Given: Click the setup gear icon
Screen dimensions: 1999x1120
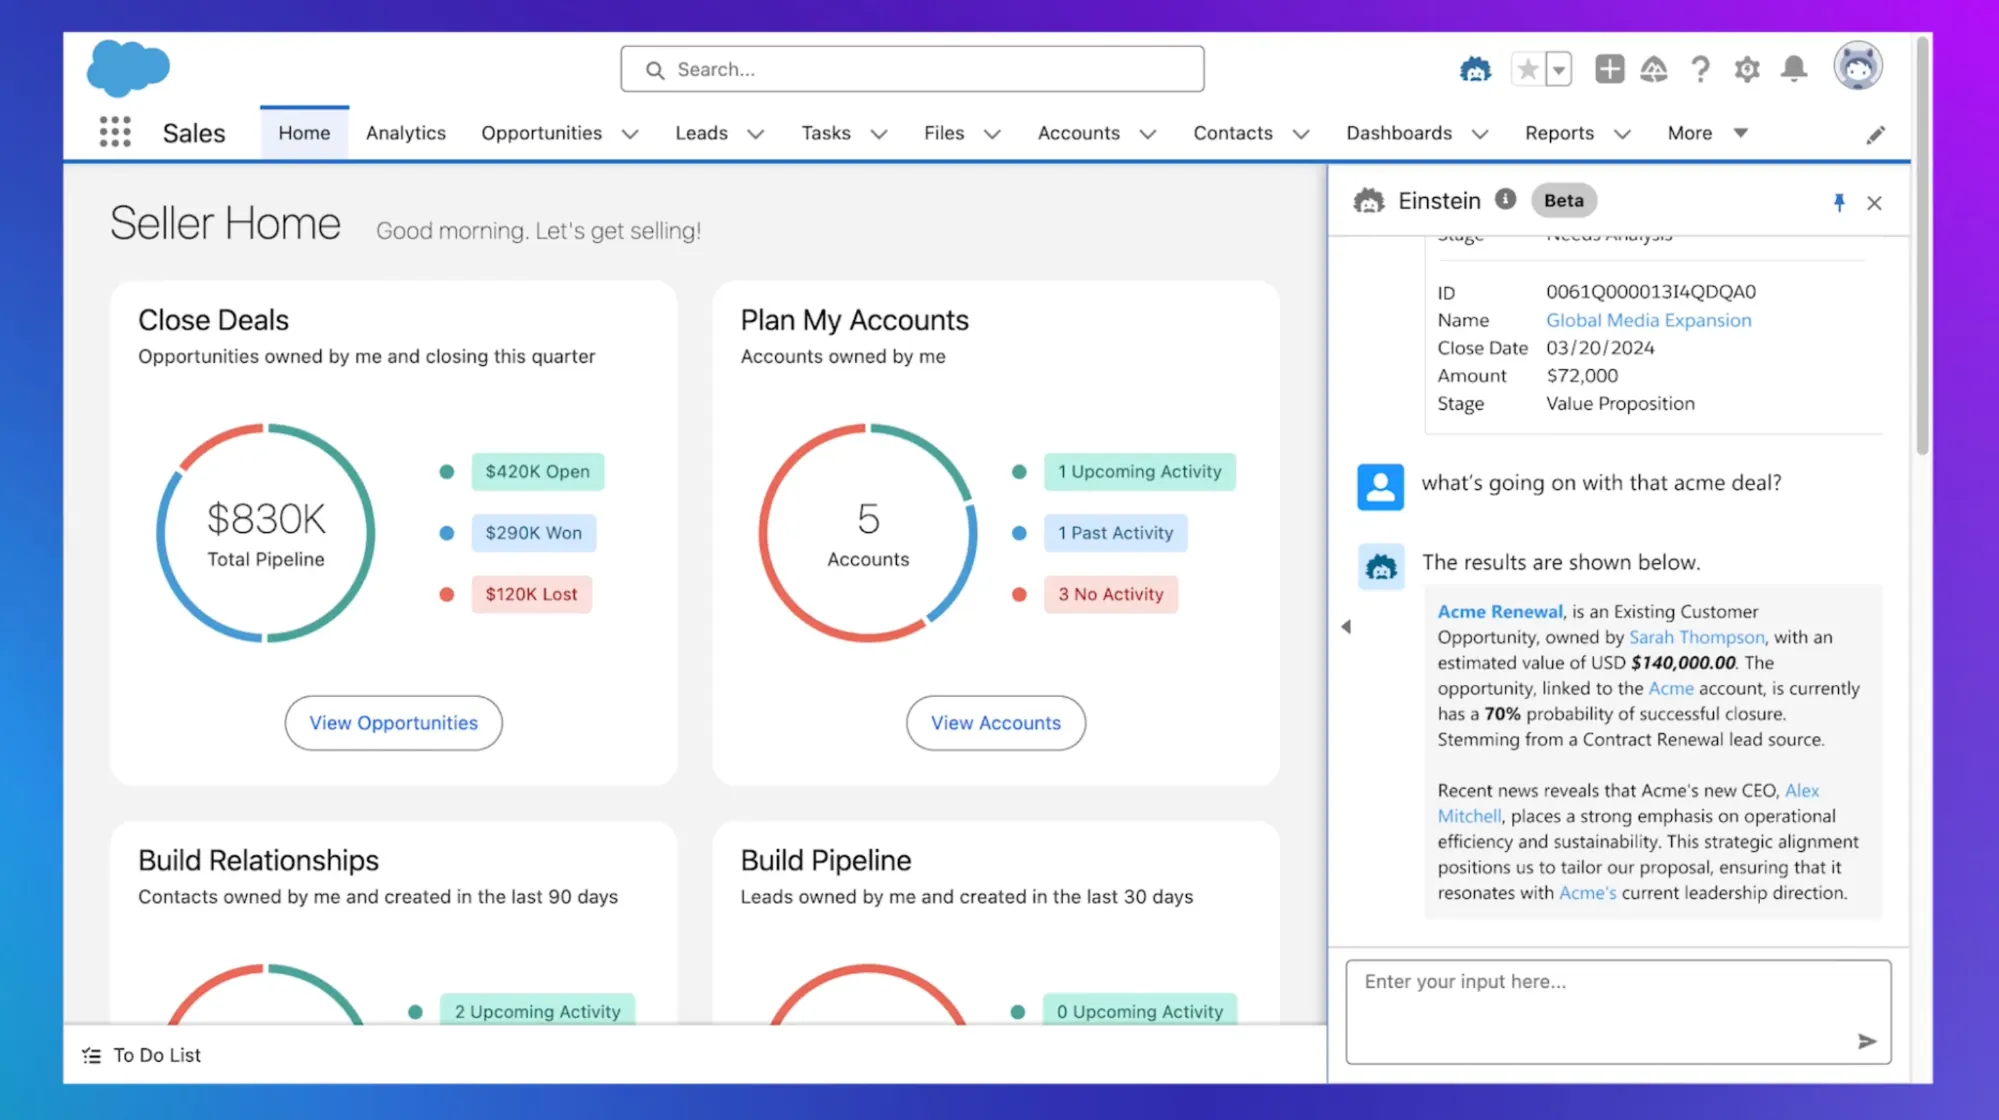Looking at the screenshot, I should click(1747, 69).
